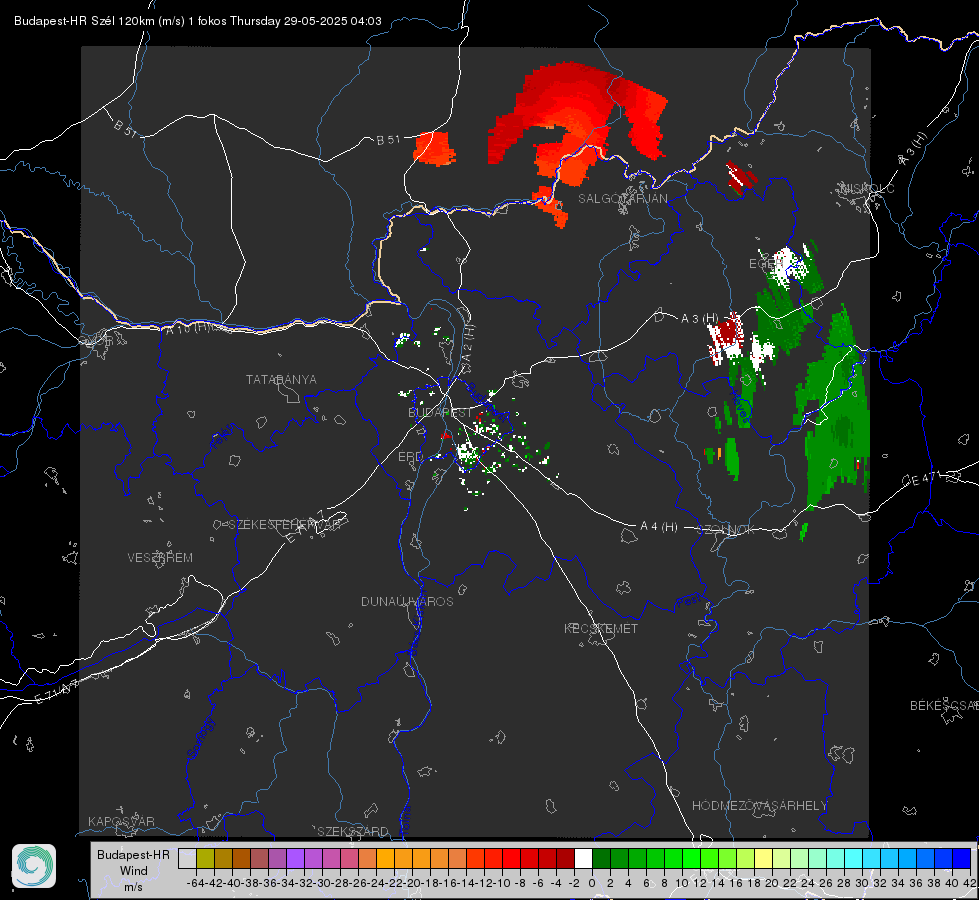Click the small red echo beside the central 'B 51' label
This screenshot has height=900, width=979.
tap(433, 149)
